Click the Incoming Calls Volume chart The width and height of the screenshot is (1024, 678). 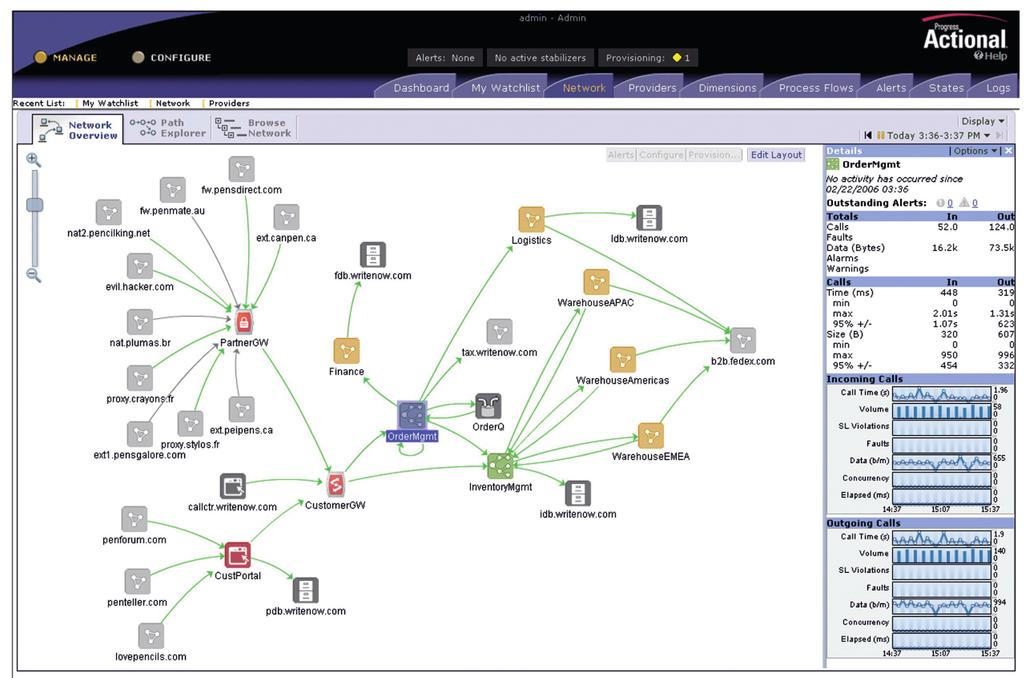[941, 410]
